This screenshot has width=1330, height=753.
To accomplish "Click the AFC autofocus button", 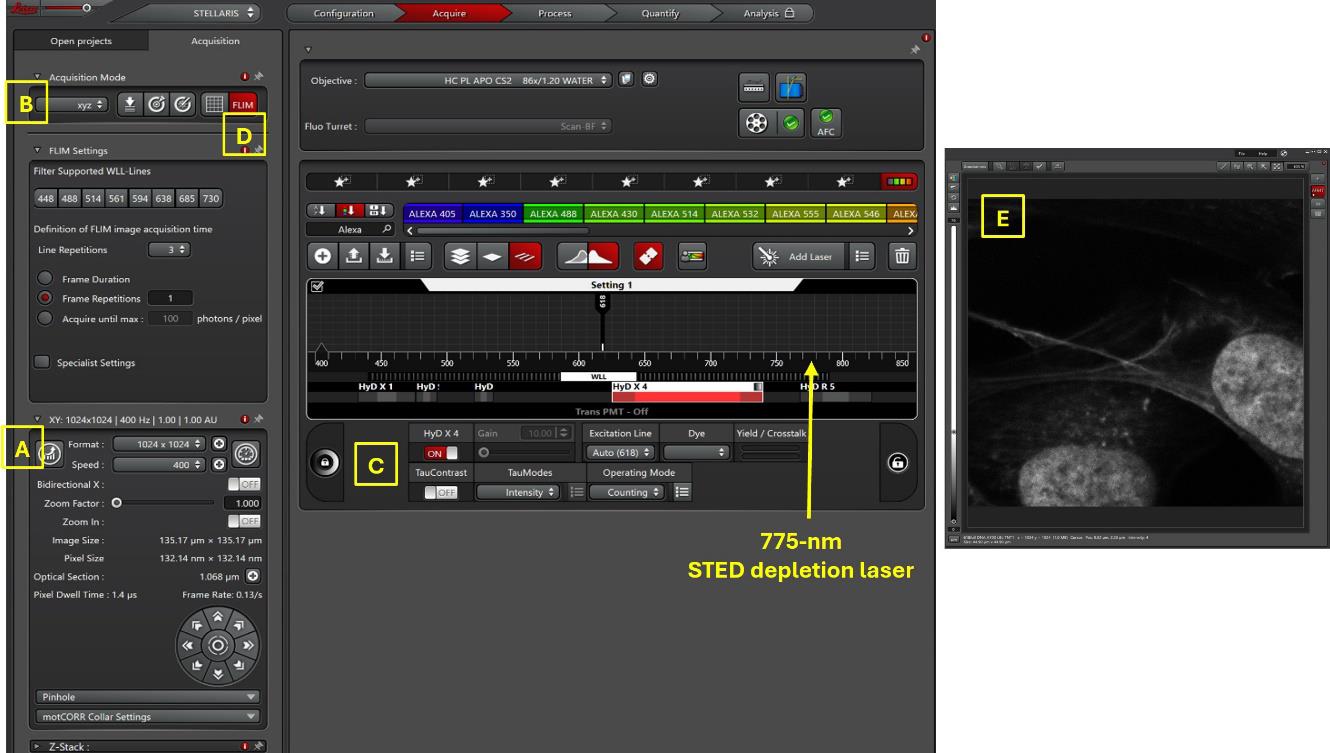I will pos(825,122).
